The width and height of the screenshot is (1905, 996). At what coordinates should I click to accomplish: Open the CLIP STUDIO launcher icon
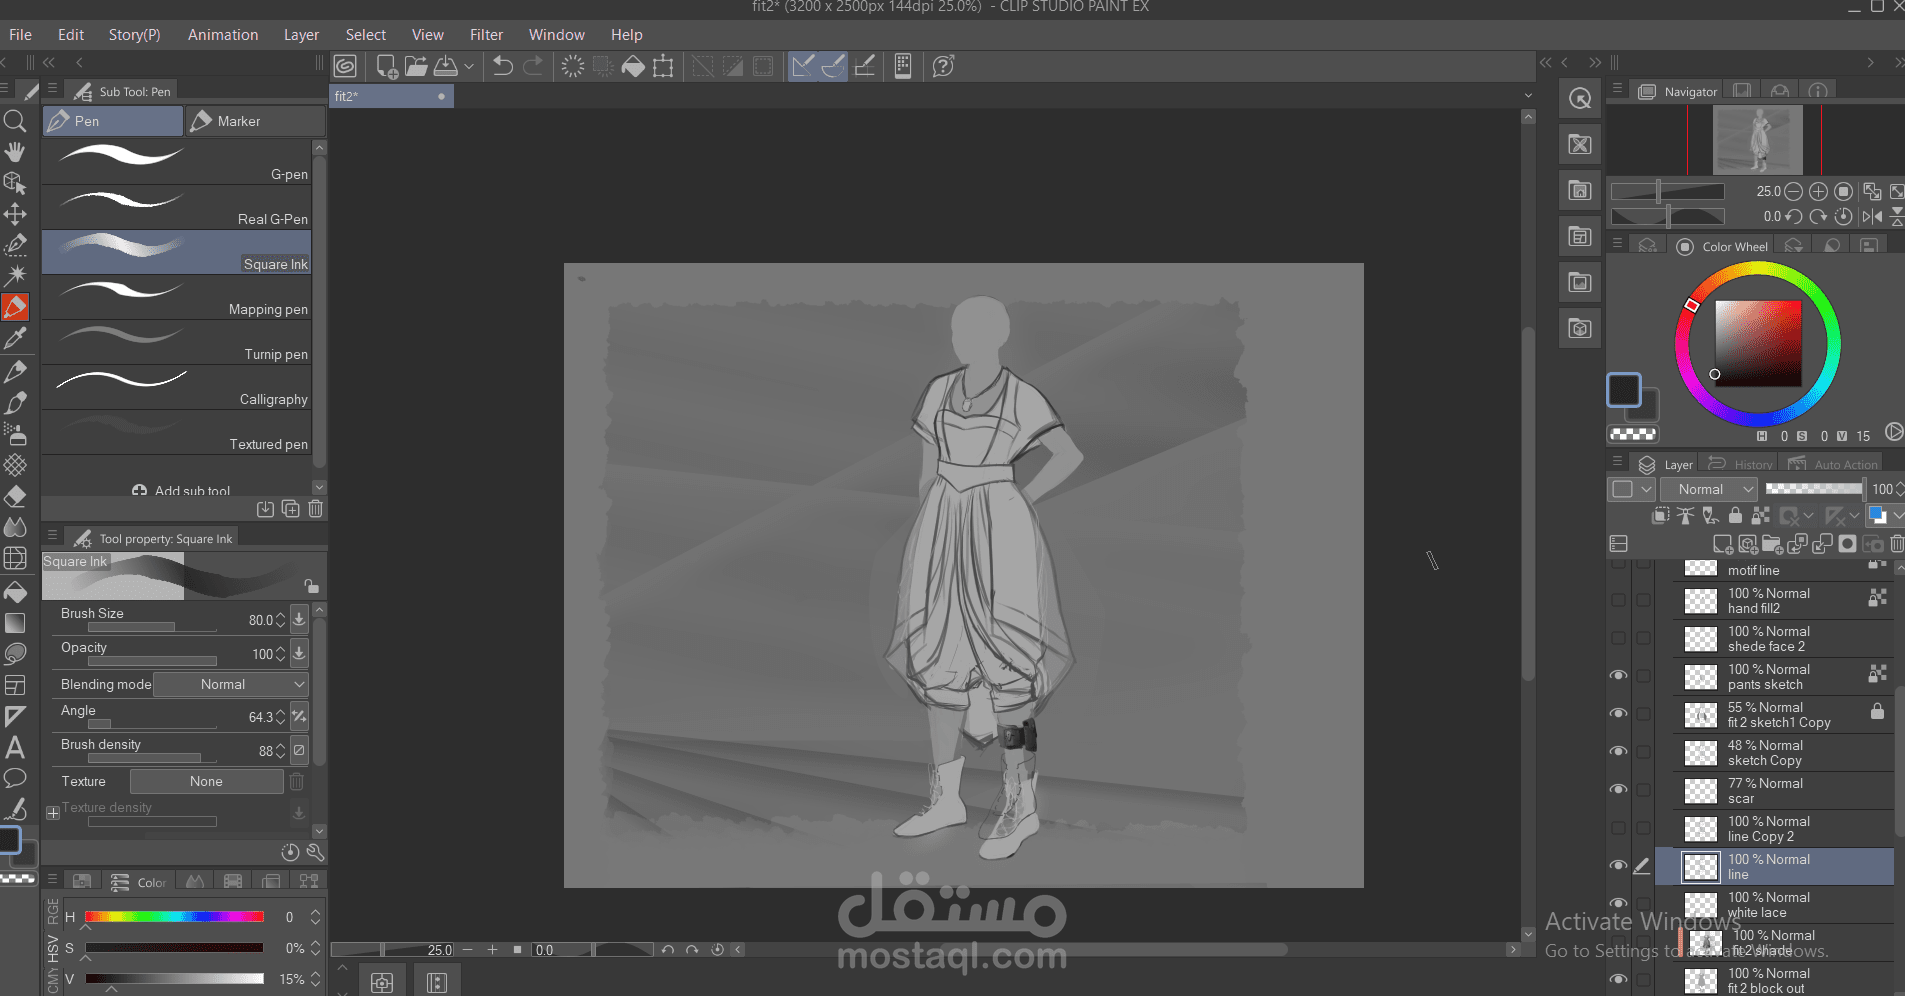345,66
